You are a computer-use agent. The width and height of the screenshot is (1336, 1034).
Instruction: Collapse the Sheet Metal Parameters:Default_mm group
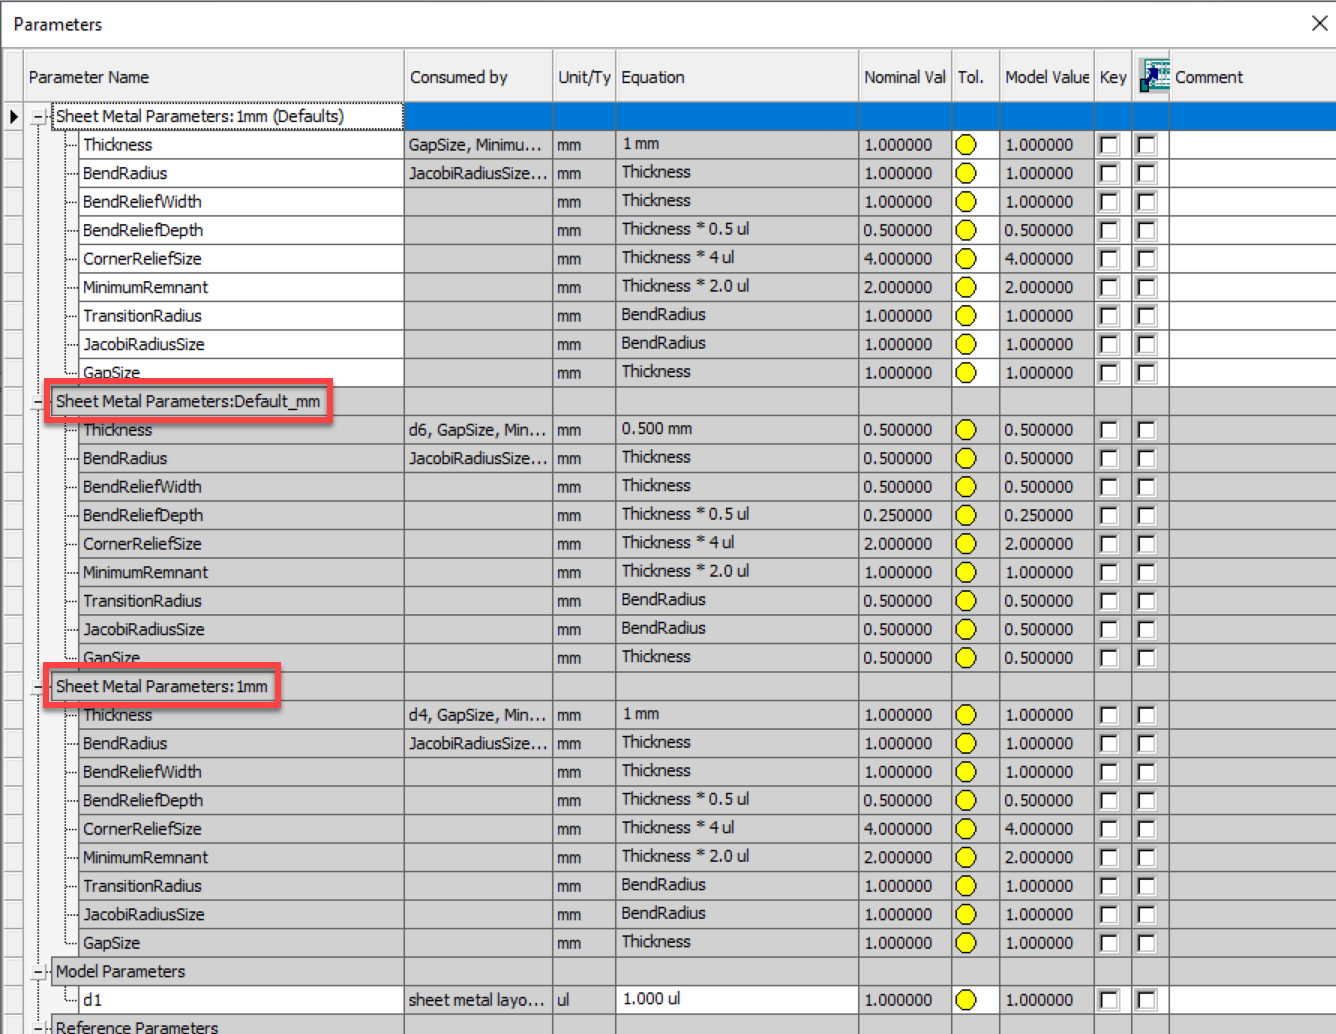pyautogui.click(x=38, y=401)
